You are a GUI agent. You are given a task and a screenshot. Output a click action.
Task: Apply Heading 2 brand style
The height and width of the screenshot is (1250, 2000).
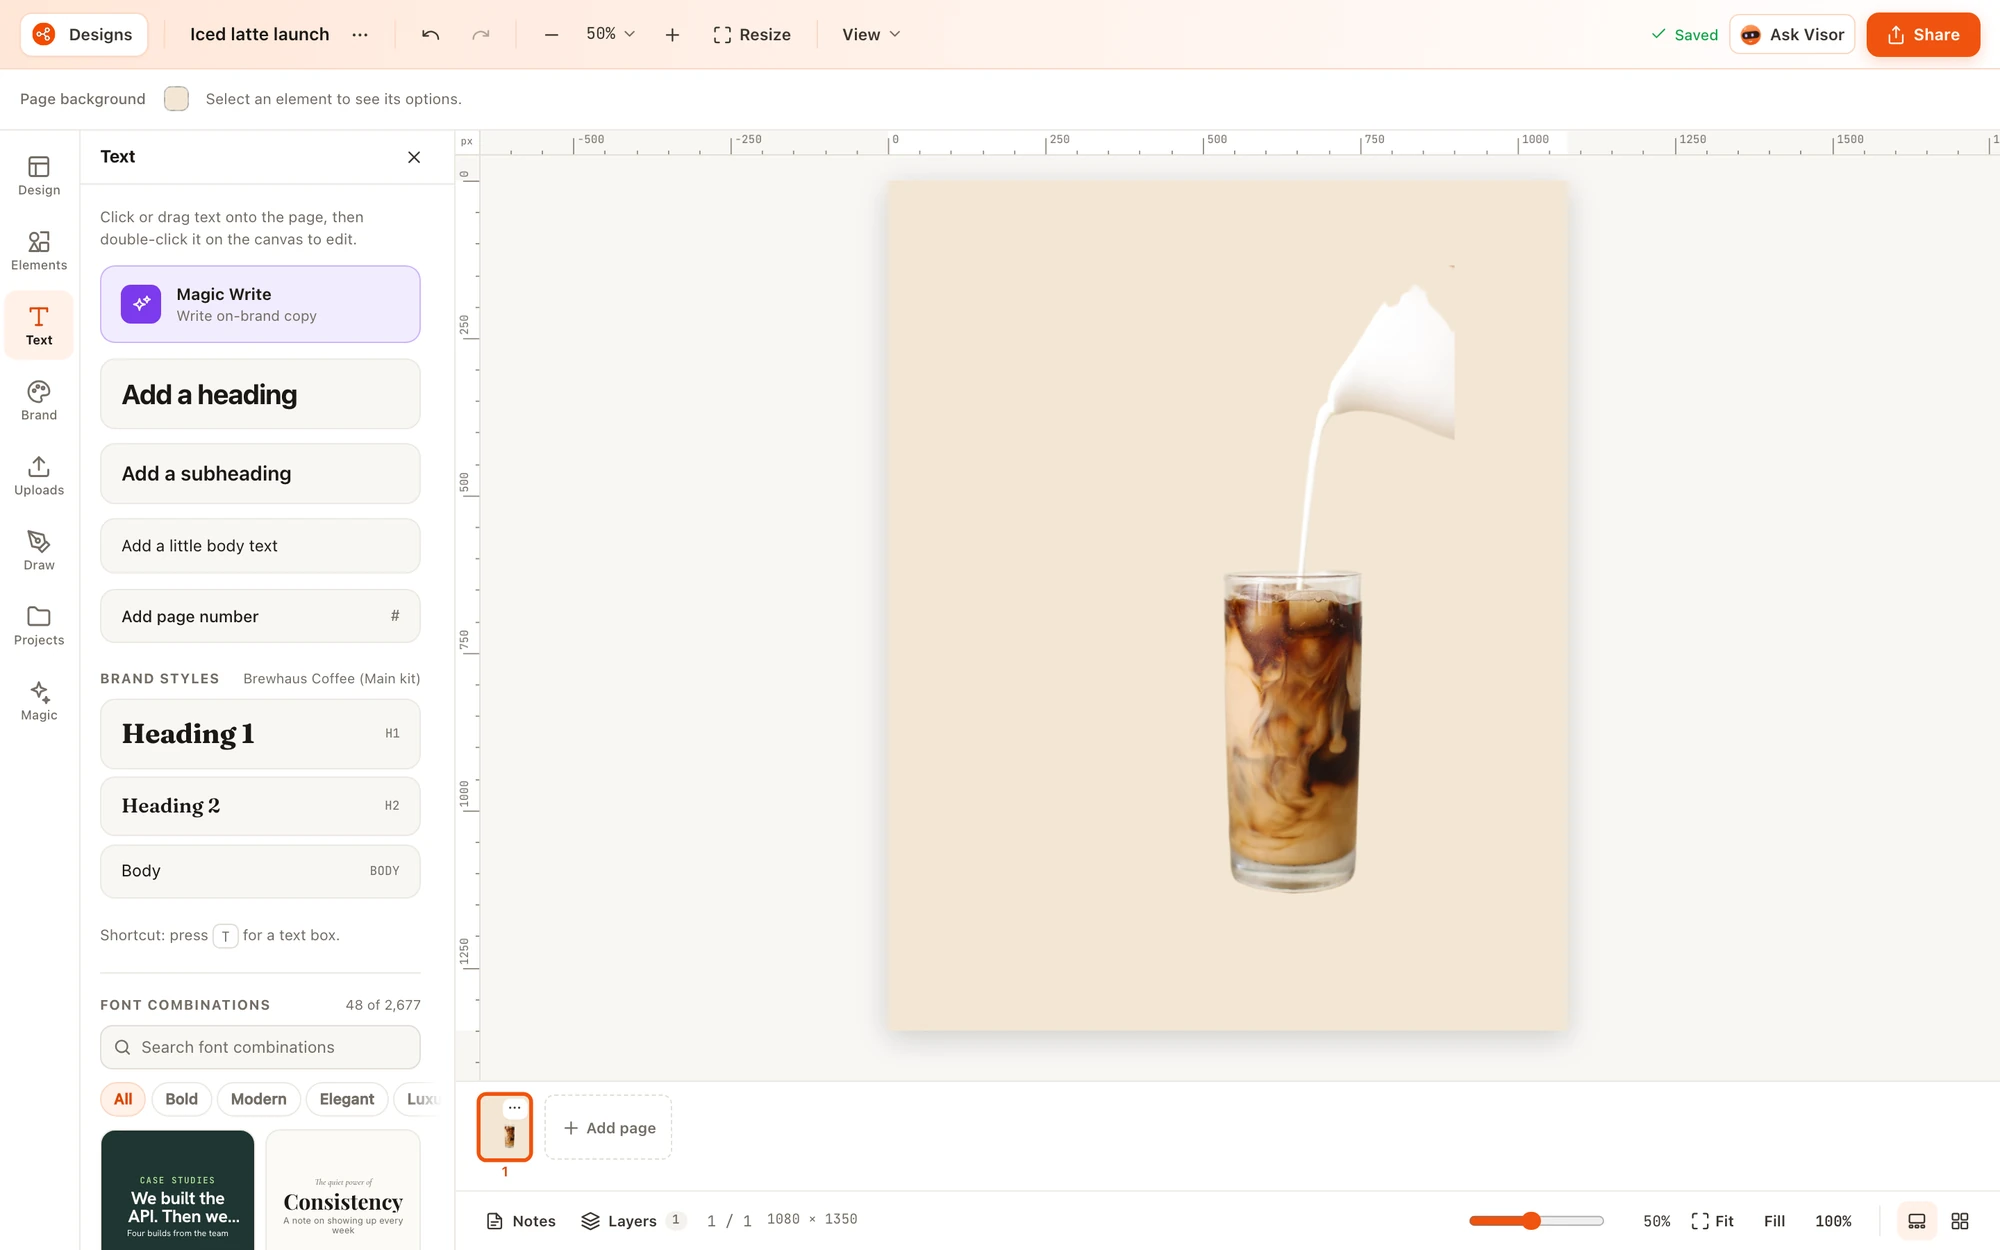[260, 806]
